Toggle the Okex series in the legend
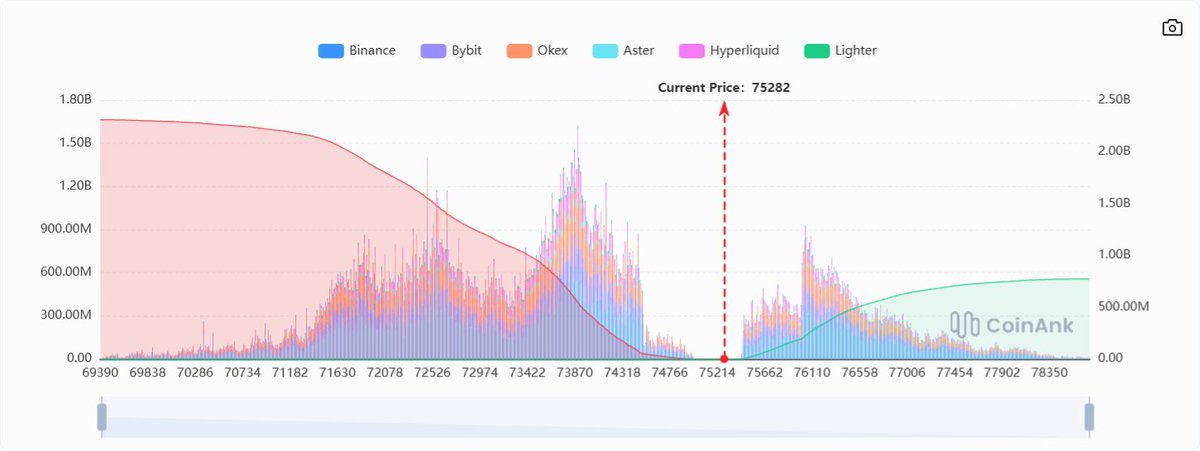The image size is (1200, 451). [537, 50]
